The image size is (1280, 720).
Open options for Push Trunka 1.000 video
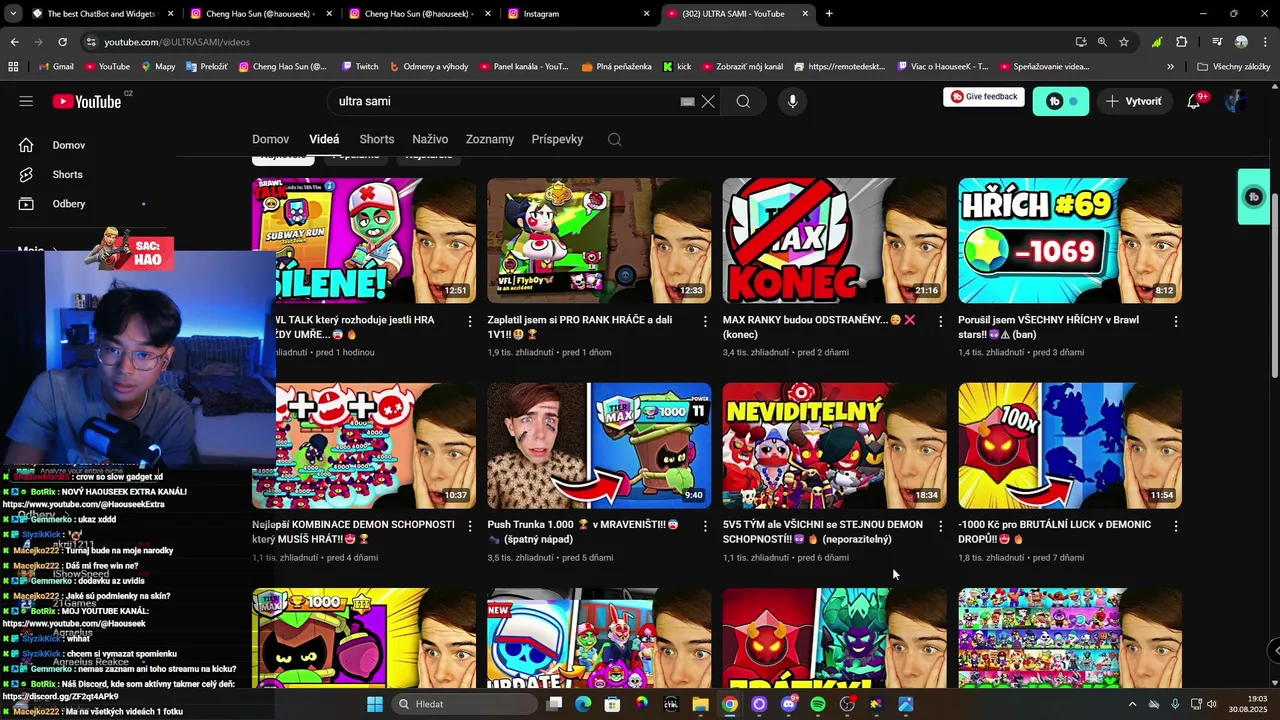[x=705, y=526]
